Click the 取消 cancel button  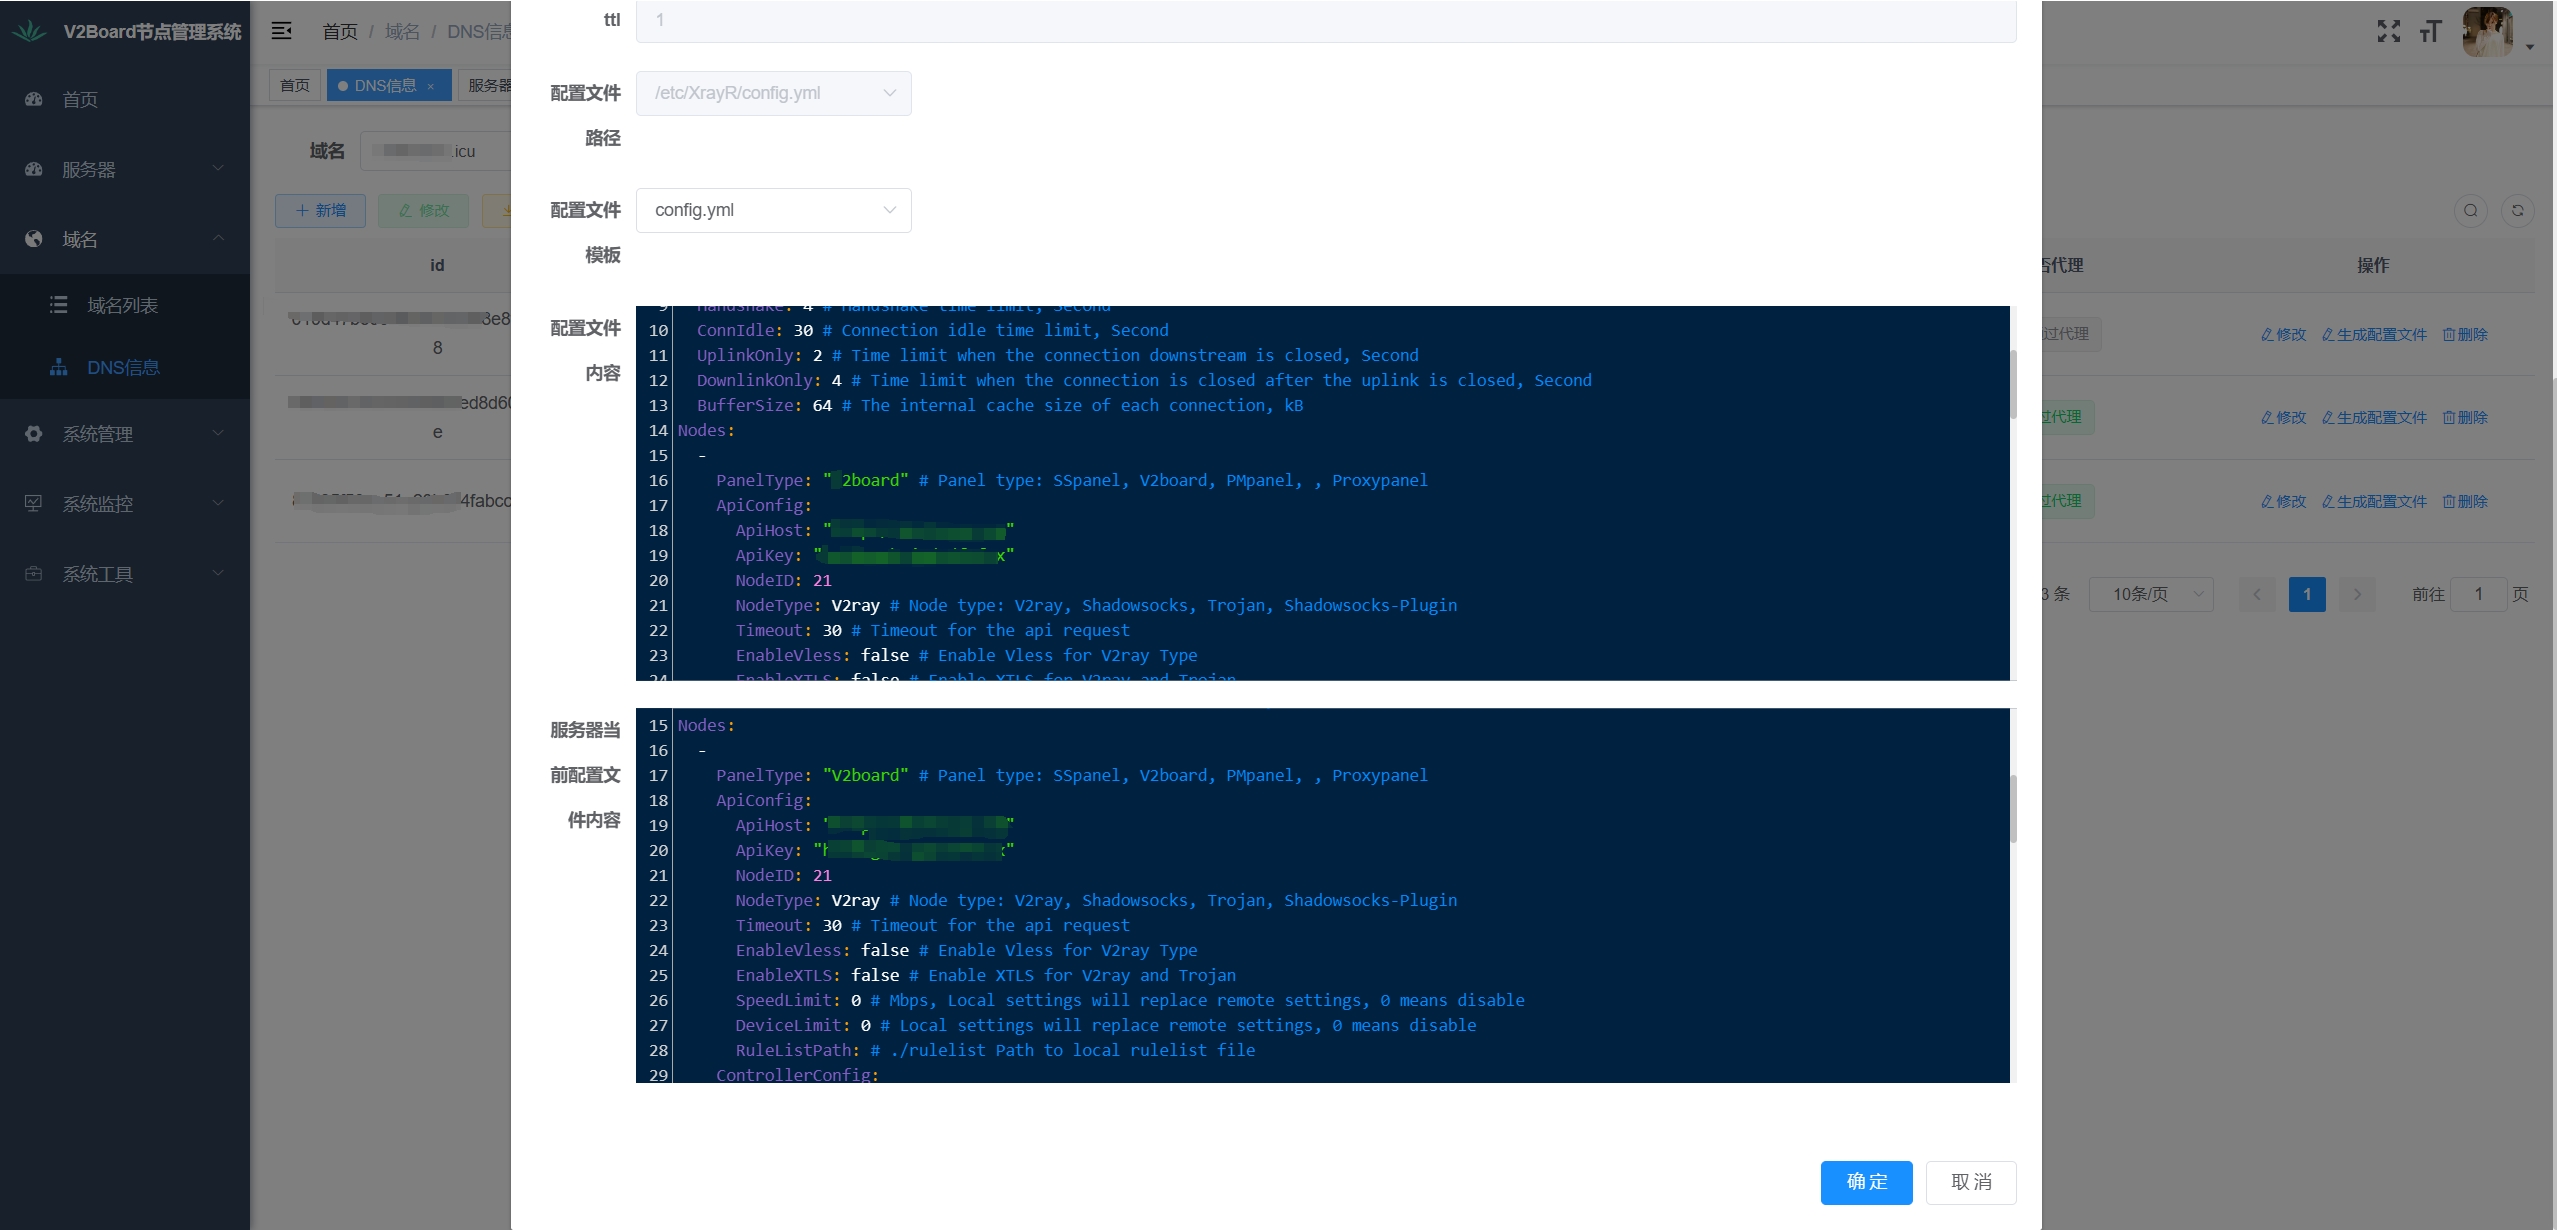pos(1970,1182)
